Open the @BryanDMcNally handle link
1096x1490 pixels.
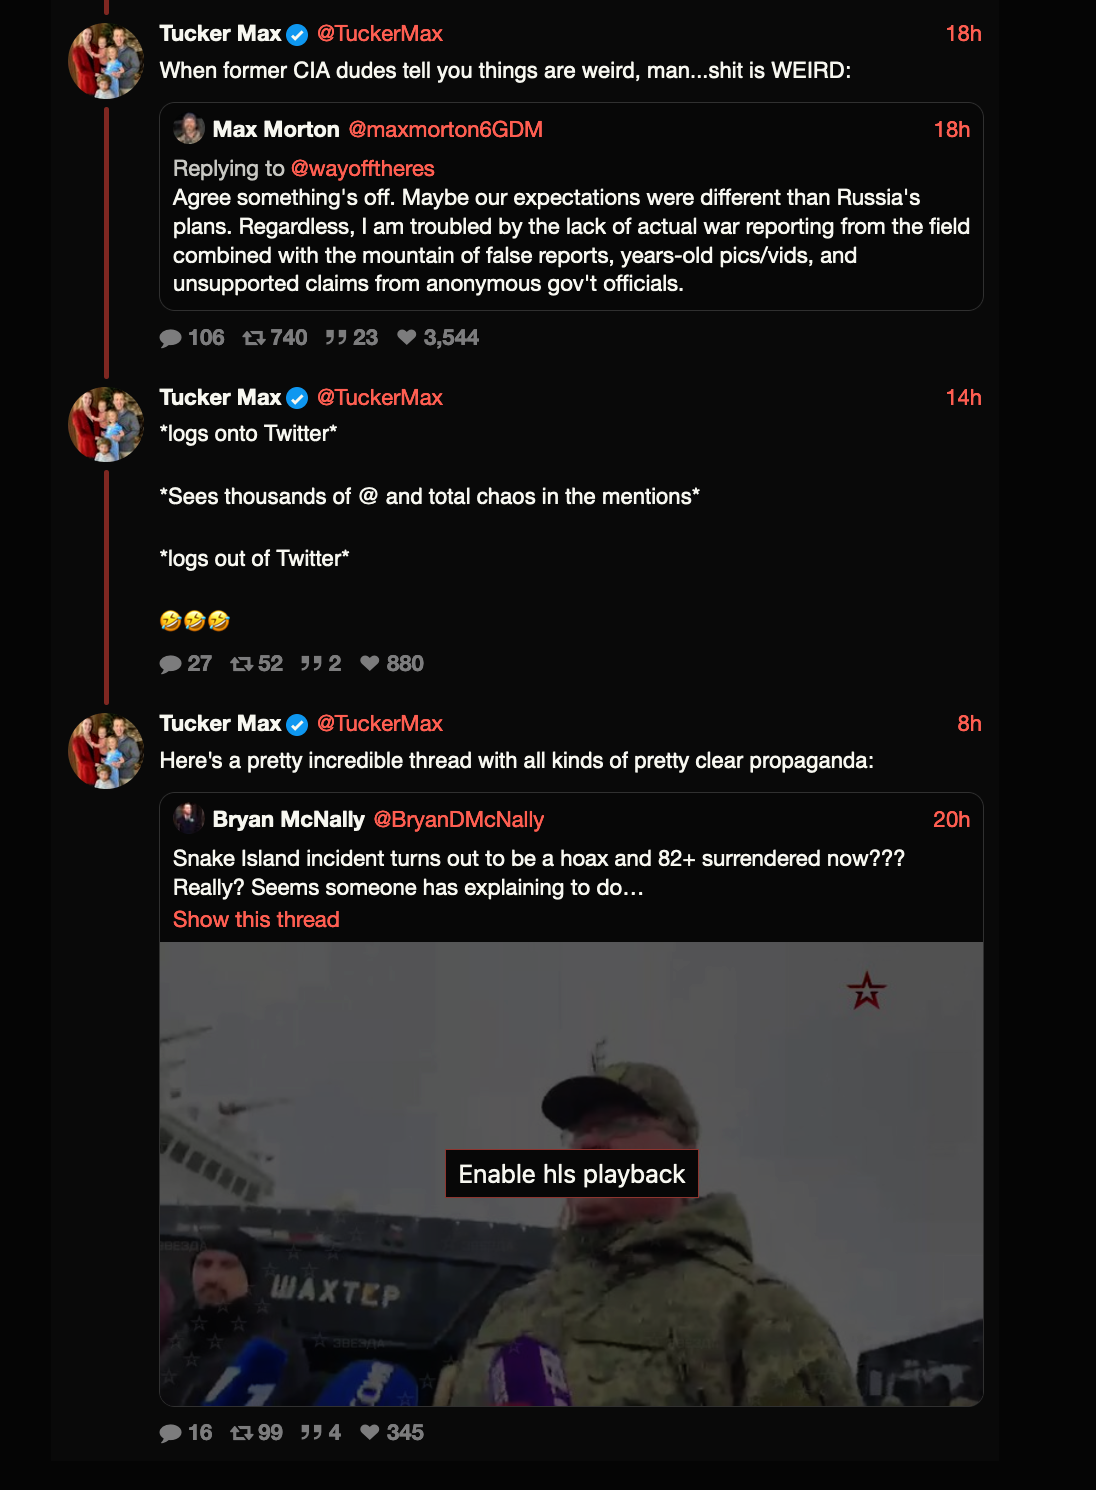[458, 820]
